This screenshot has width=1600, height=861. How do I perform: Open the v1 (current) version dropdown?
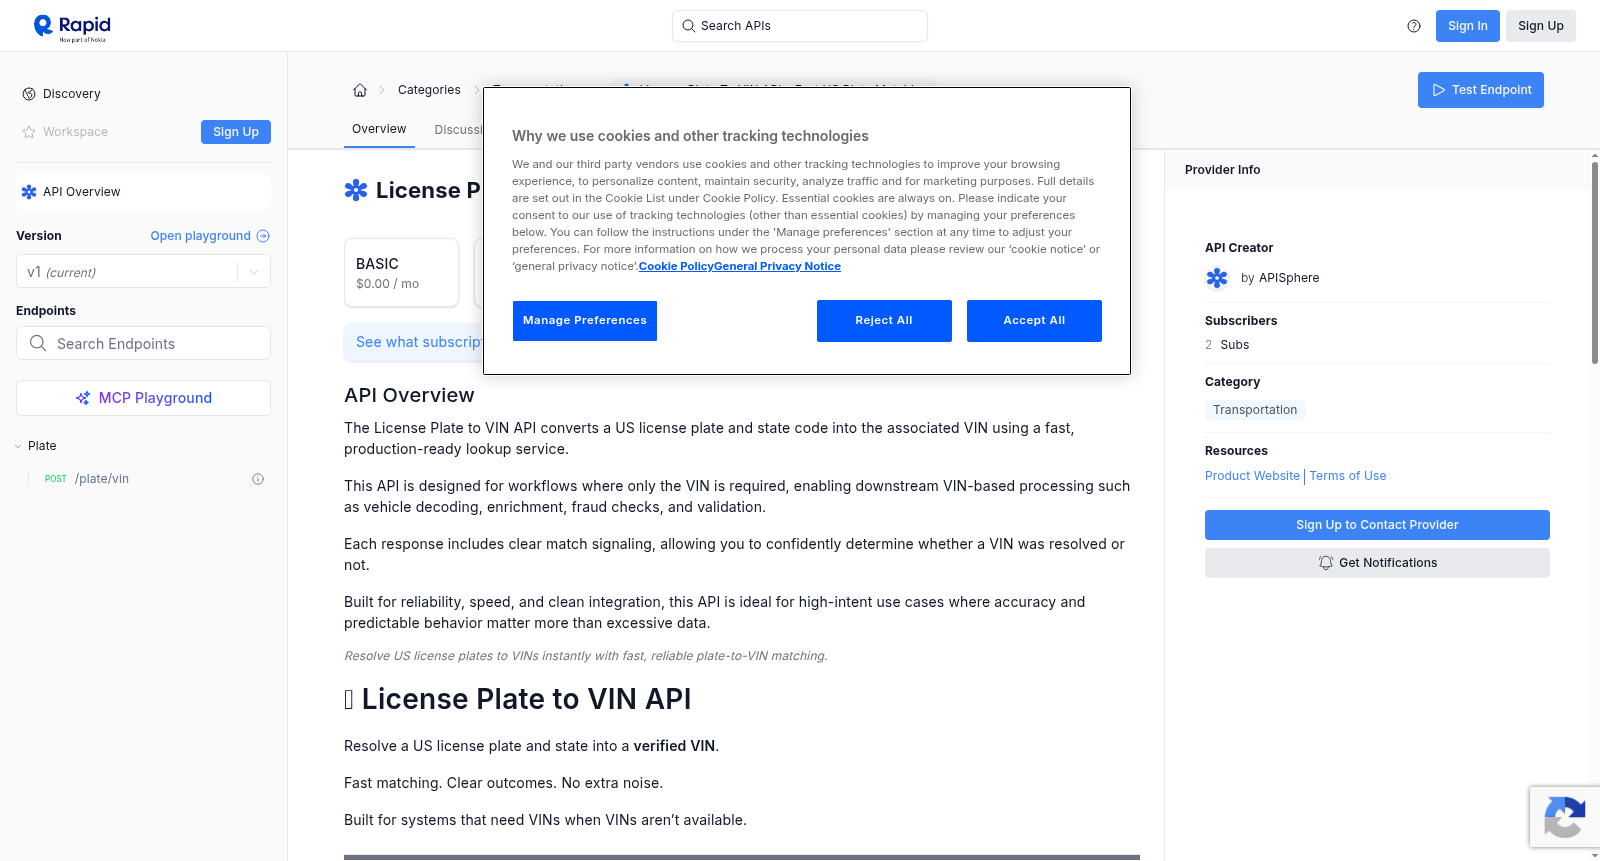click(143, 272)
